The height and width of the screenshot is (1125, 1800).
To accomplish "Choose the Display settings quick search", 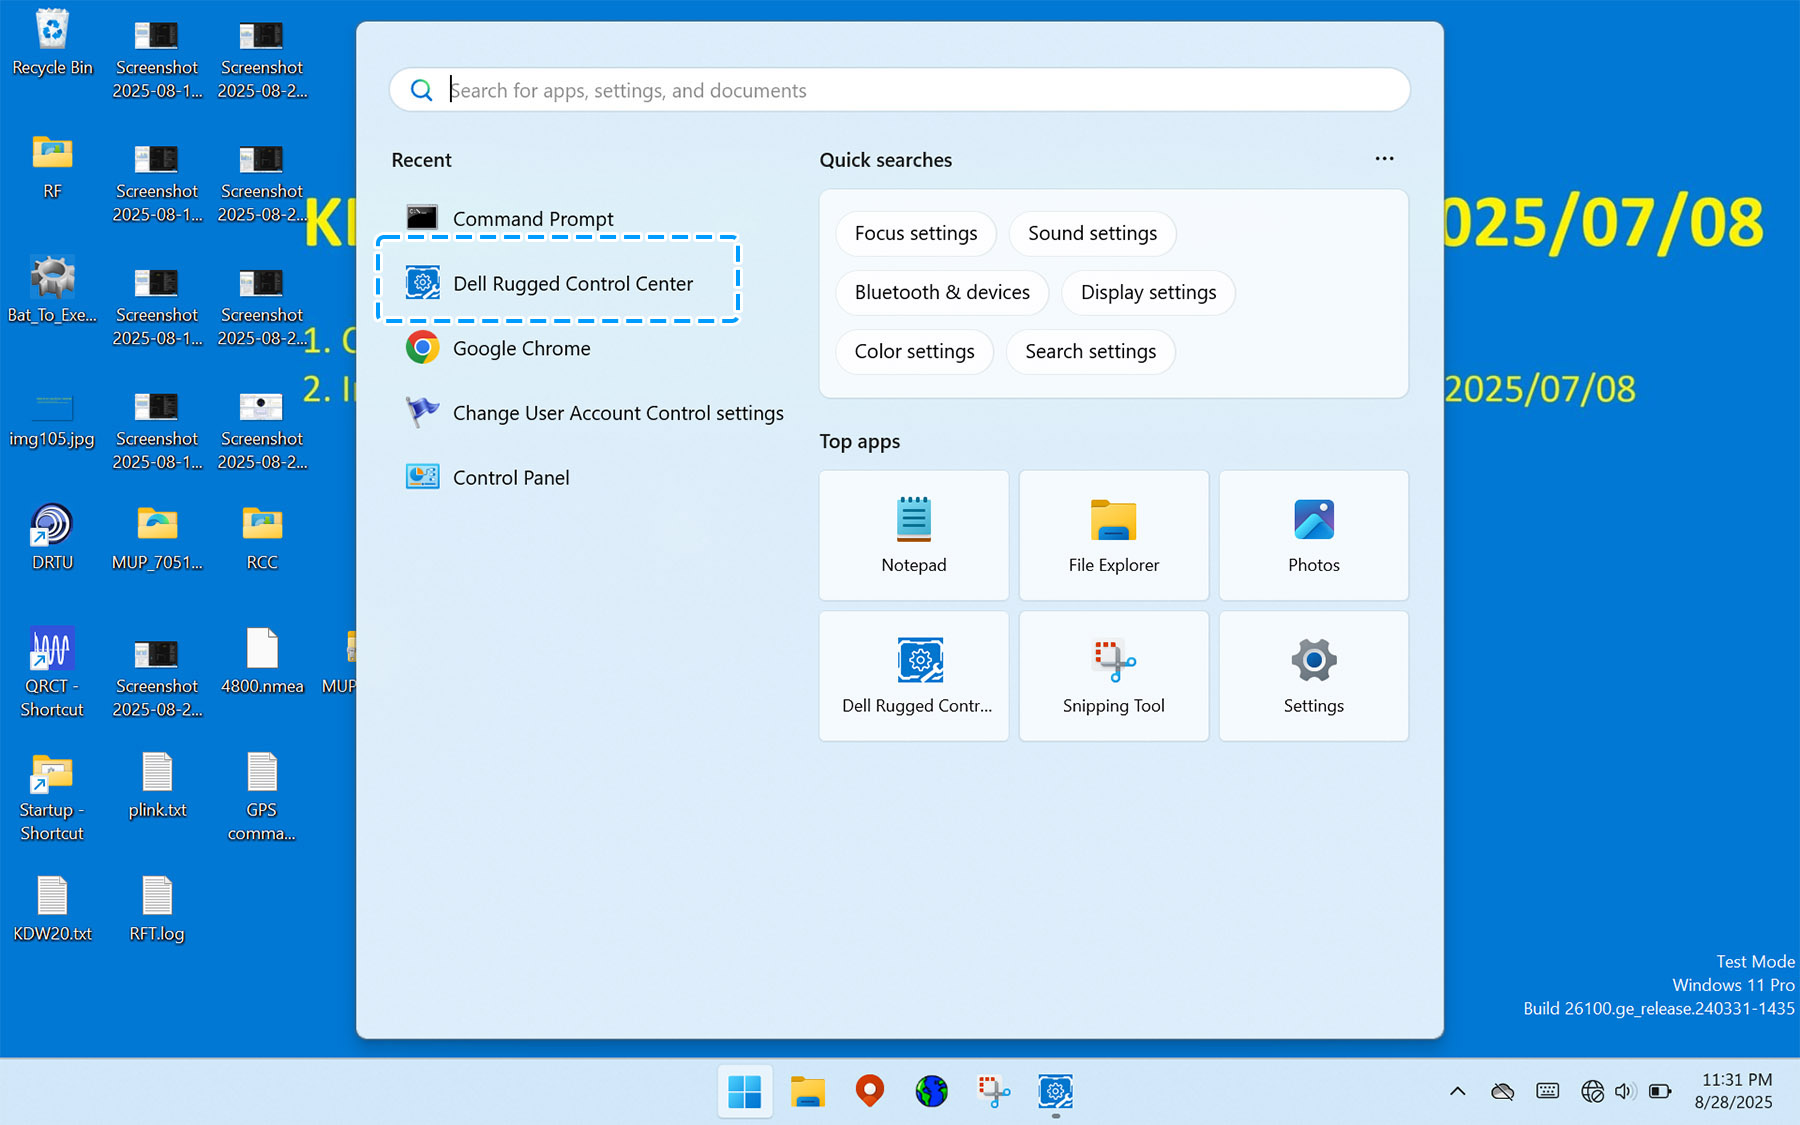I will (x=1148, y=292).
